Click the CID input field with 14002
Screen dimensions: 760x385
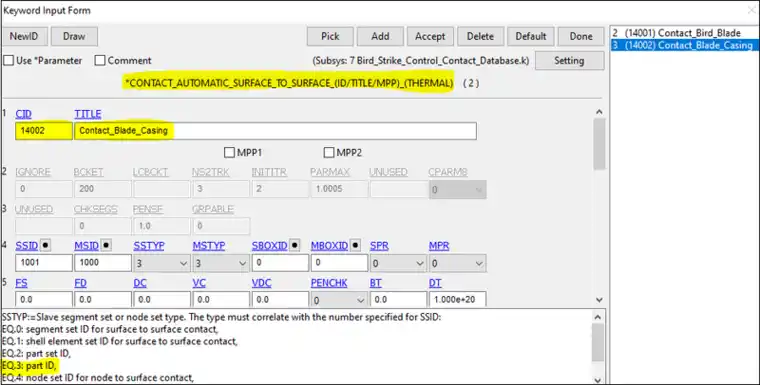[44, 131]
